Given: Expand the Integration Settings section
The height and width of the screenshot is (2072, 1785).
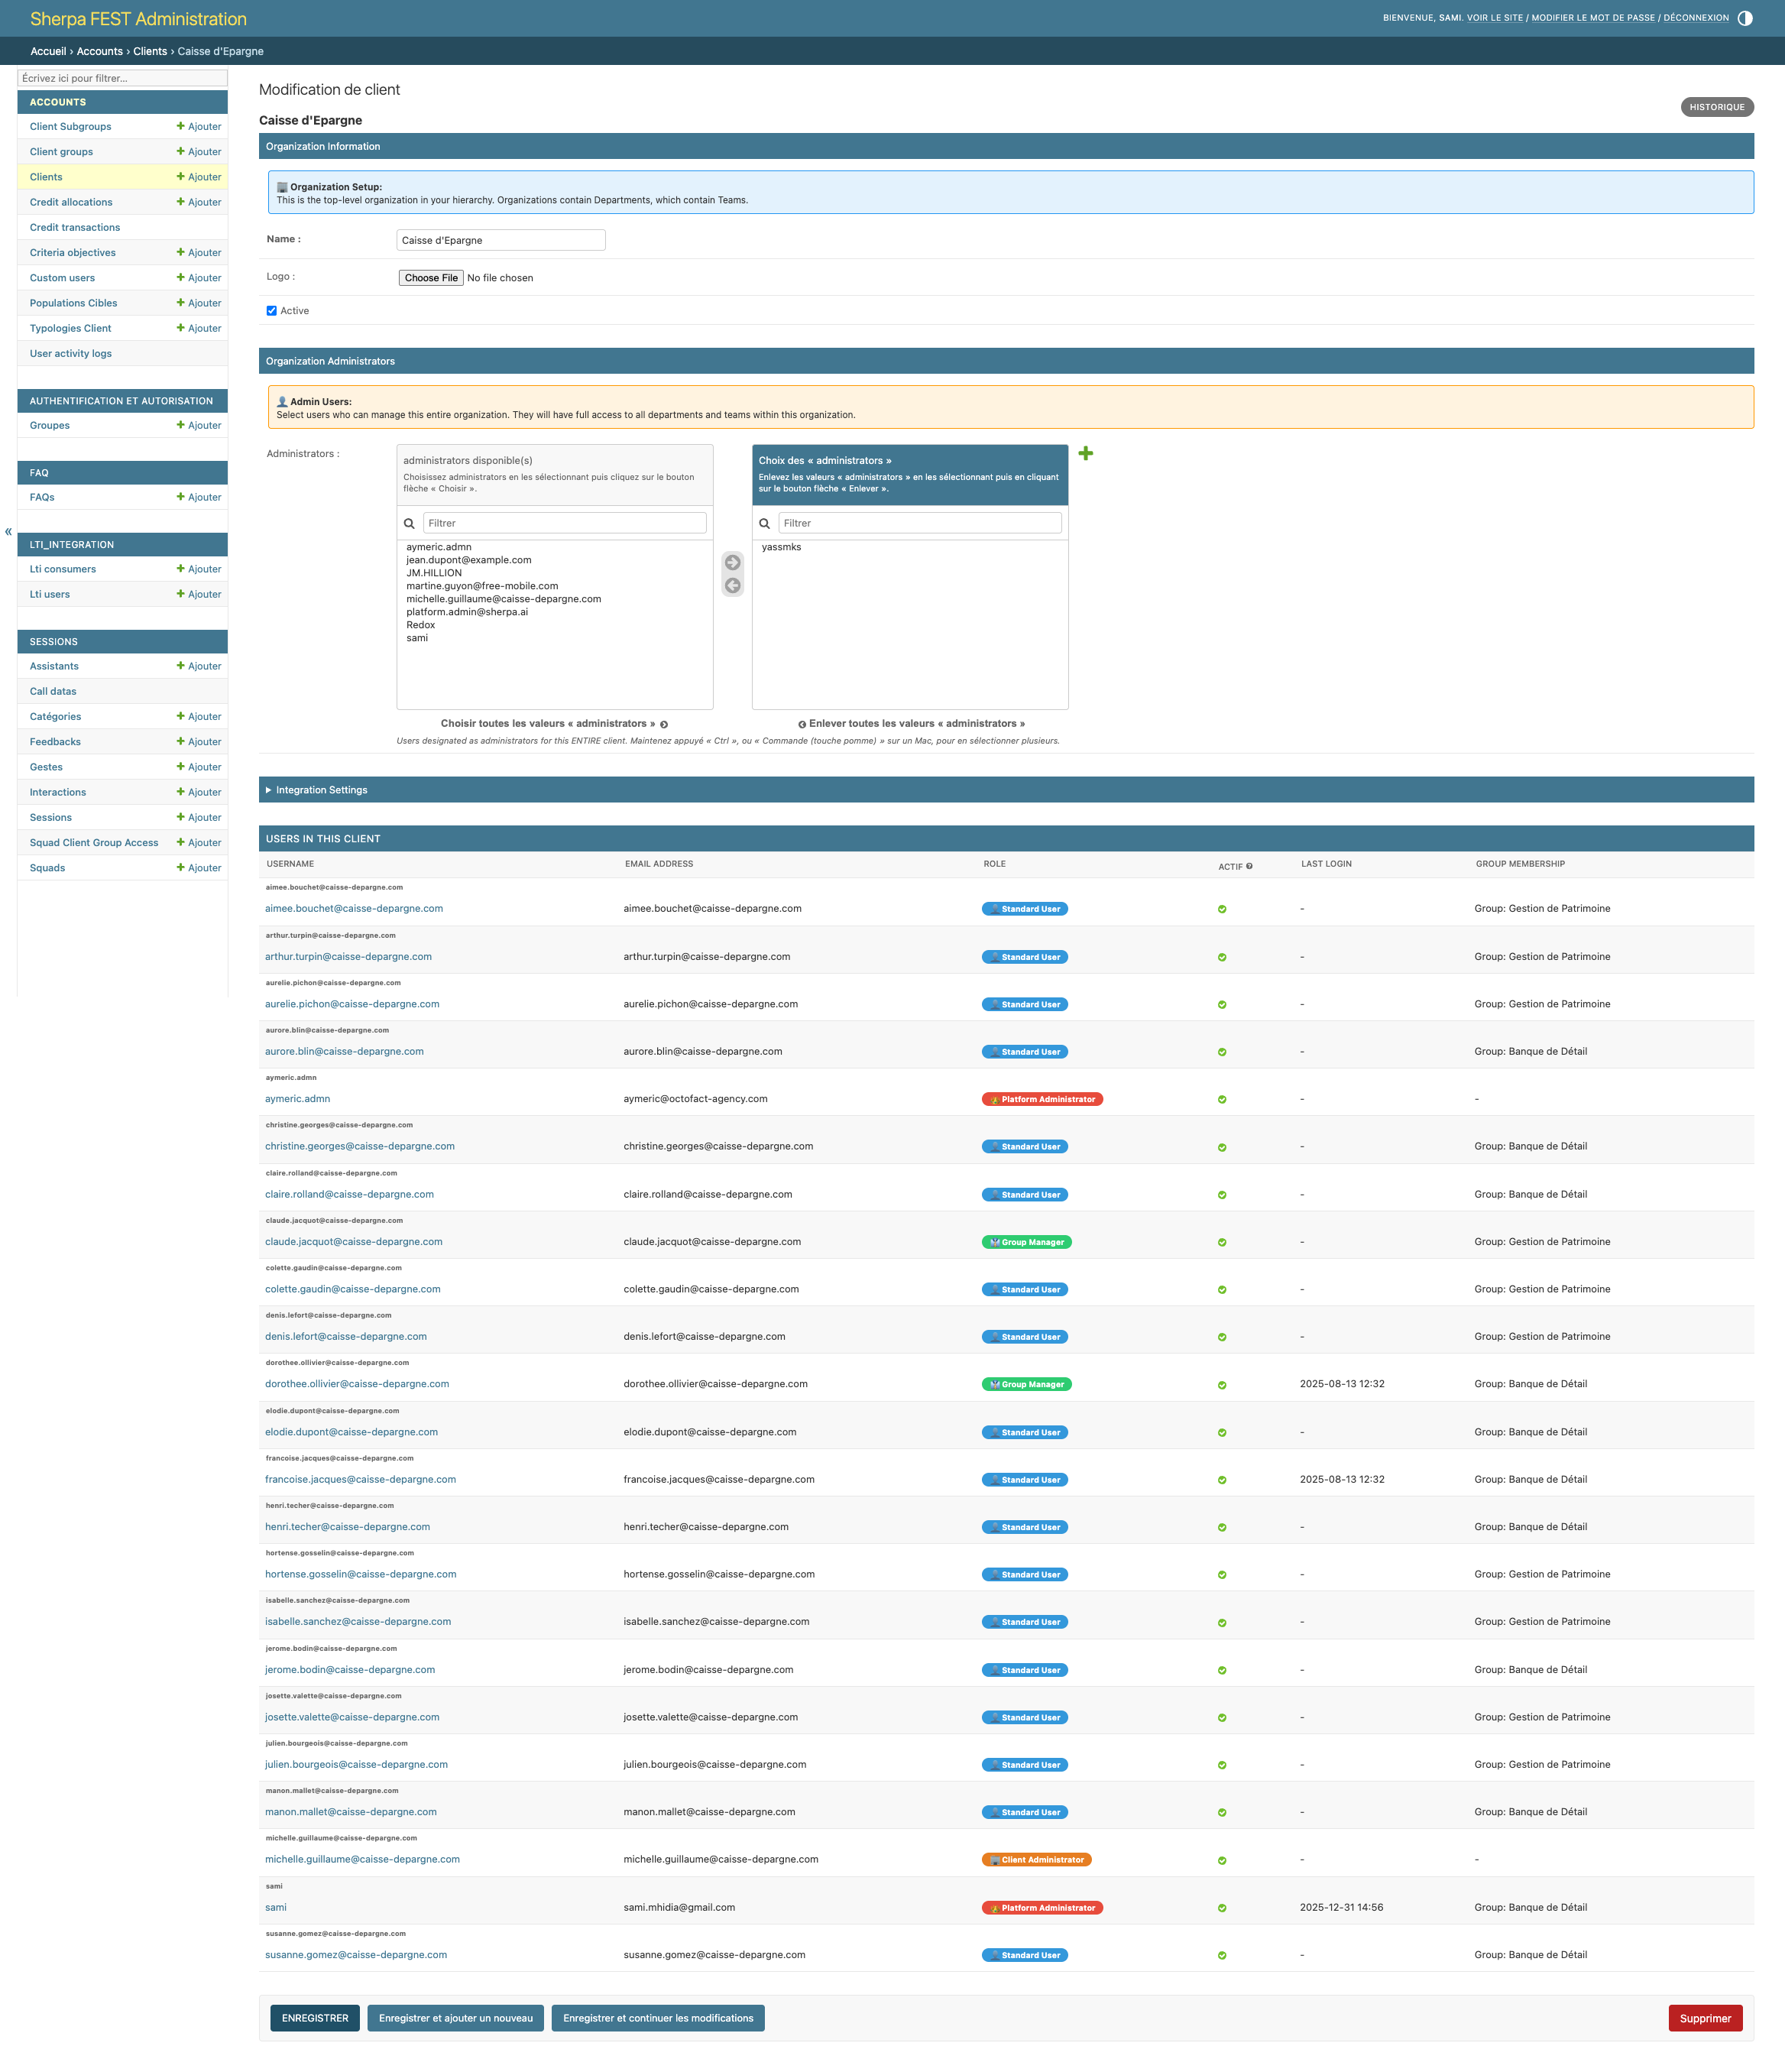Looking at the screenshot, I should [321, 790].
